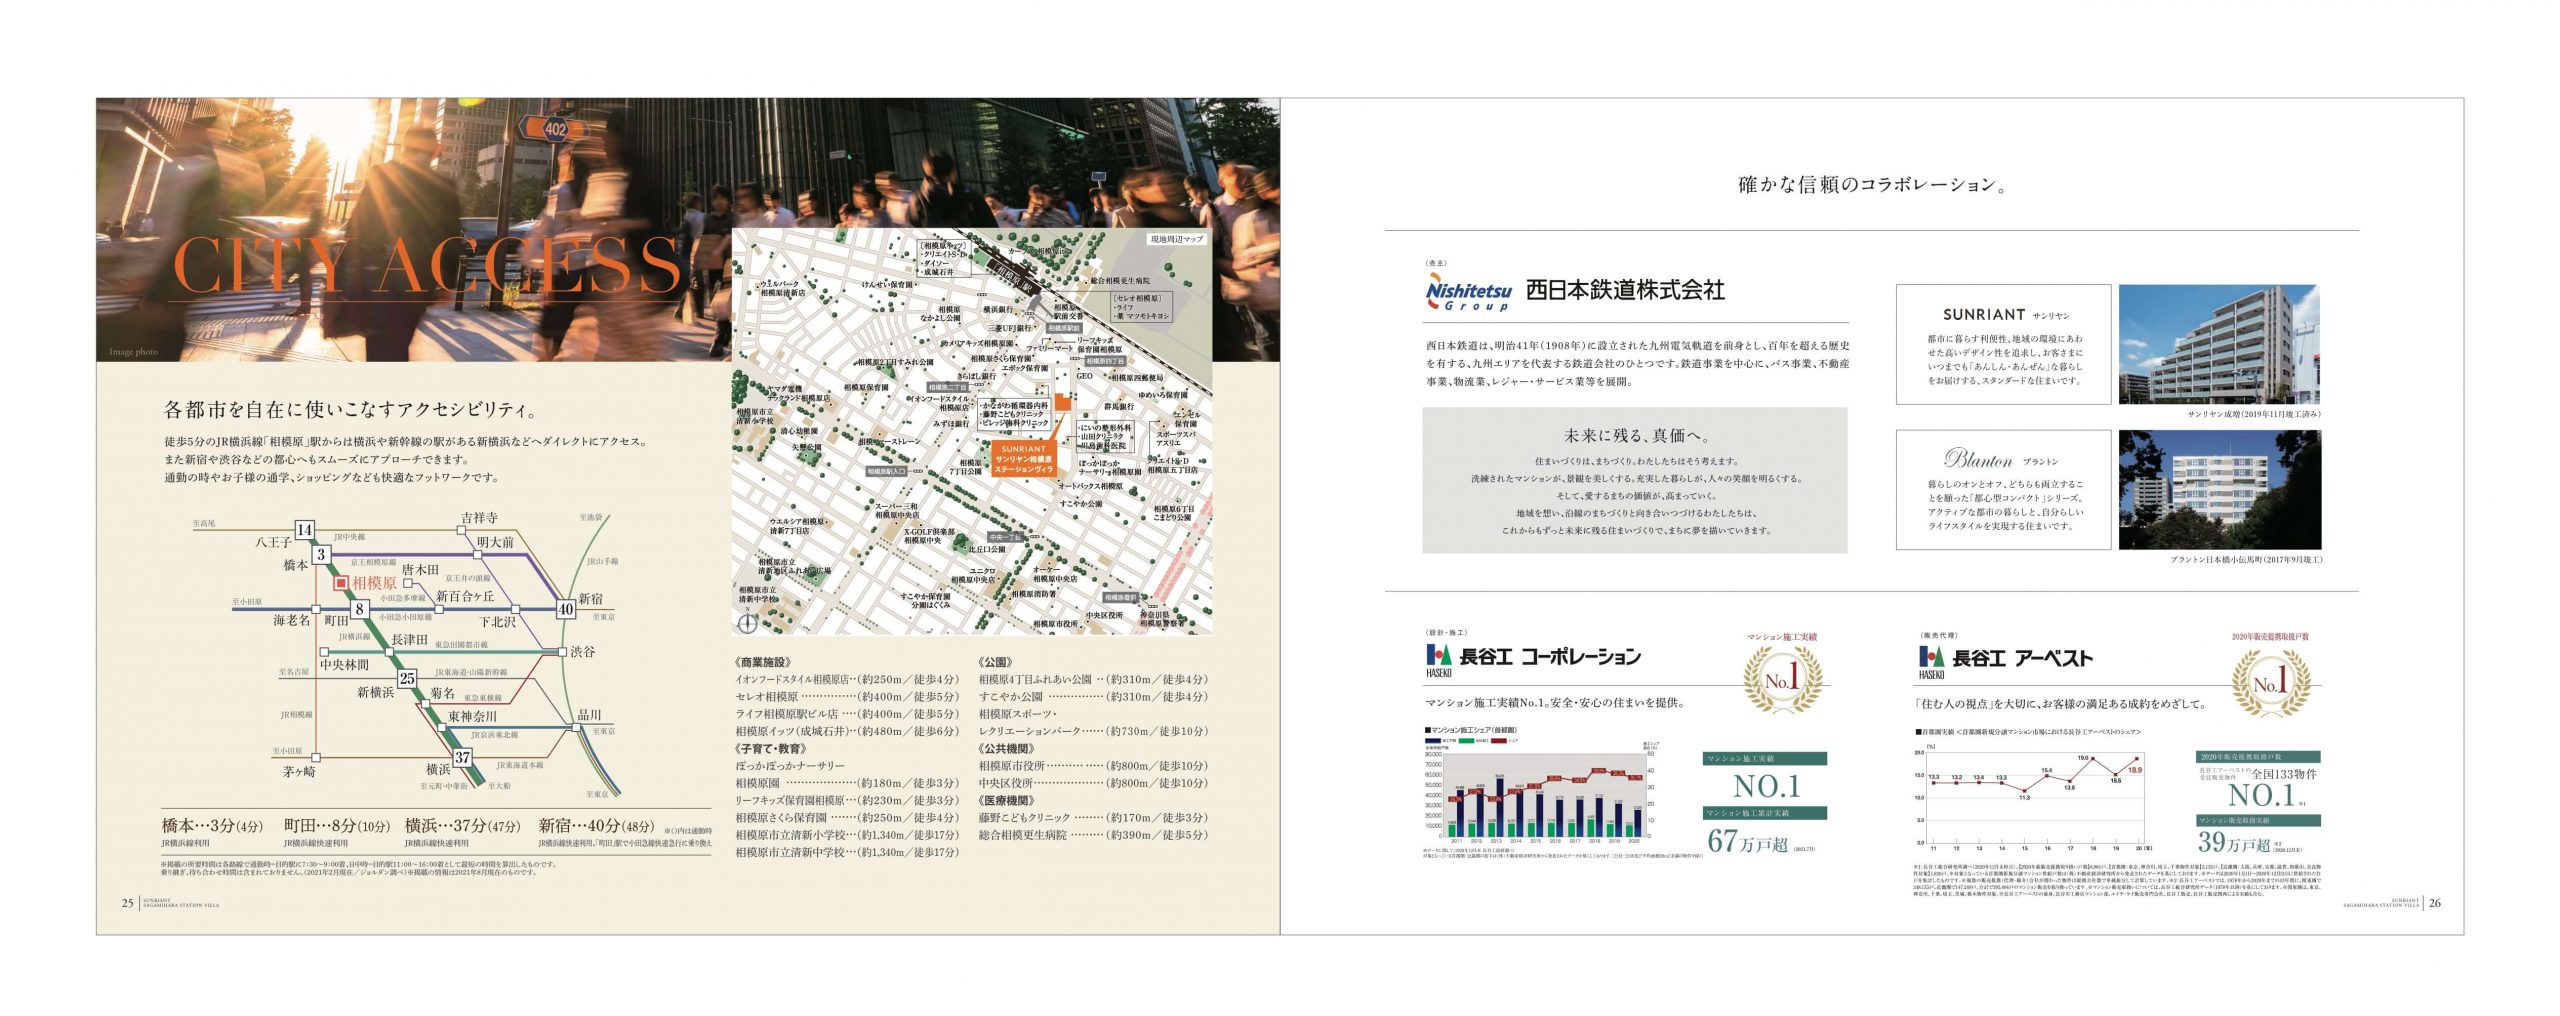Click the Haseko logo beside 長谷工 アーベスト
The width and height of the screenshot is (2560, 1016).
[x=1930, y=661]
